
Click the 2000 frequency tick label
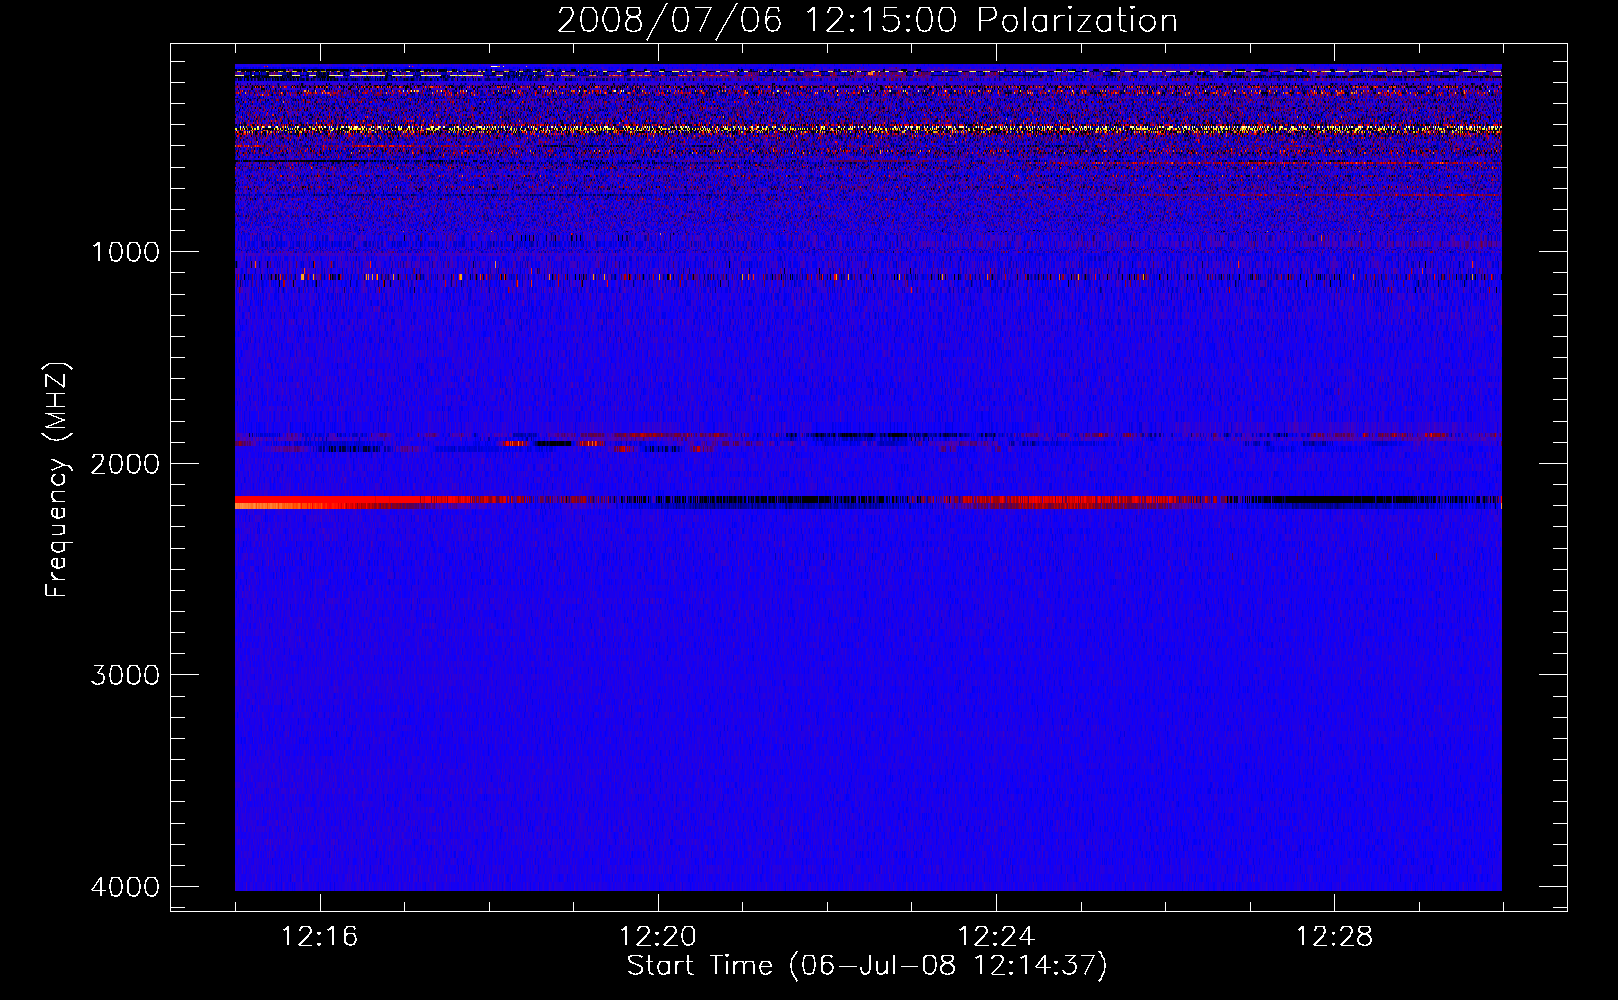pyautogui.click(x=125, y=463)
